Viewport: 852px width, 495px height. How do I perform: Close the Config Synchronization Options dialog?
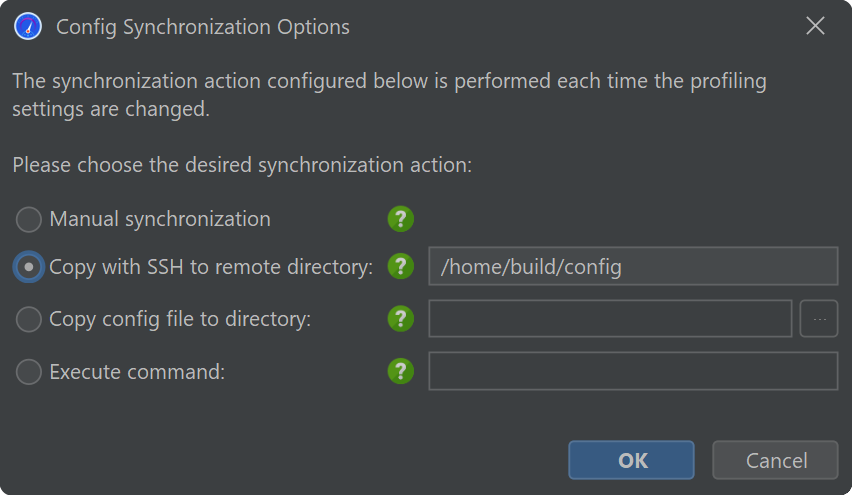pyautogui.click(x=815, y=26)
